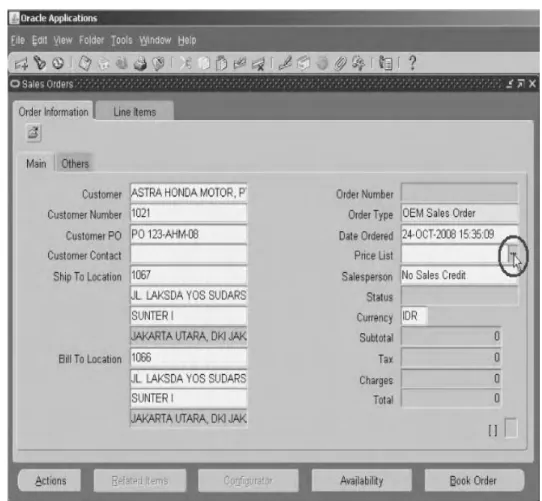
Task: Click the folder icon under the Order Information tab
Action: click(x=34, y=132)
